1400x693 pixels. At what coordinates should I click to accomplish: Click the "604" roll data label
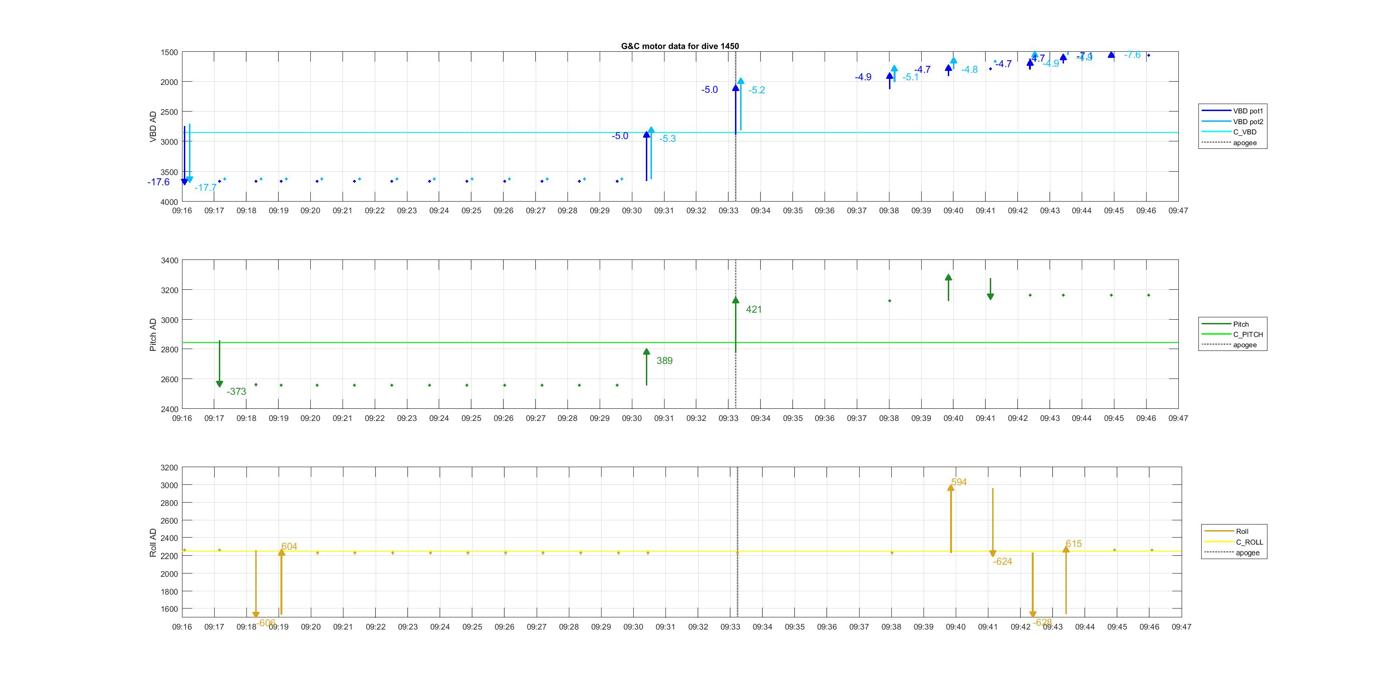pos(289,547)
